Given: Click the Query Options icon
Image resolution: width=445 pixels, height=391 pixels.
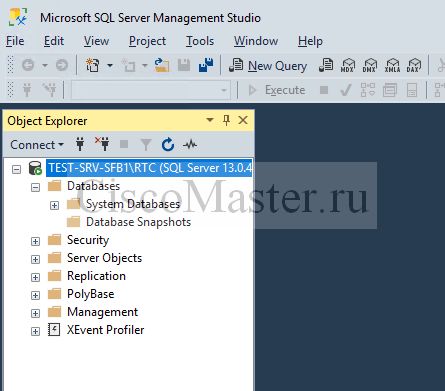Looking at the screenshot, I should tap(390, 90).
